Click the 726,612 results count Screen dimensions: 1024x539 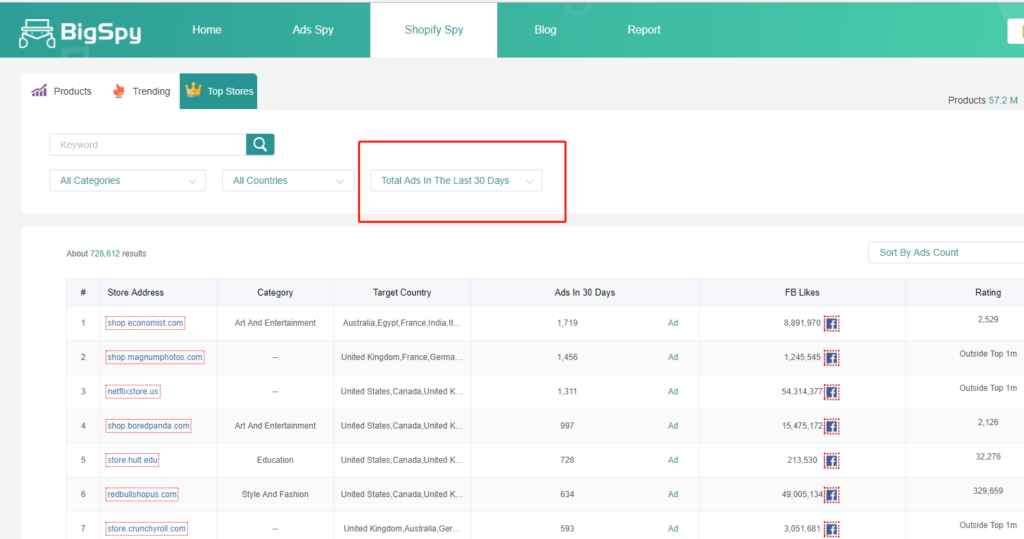pos(105,253)
